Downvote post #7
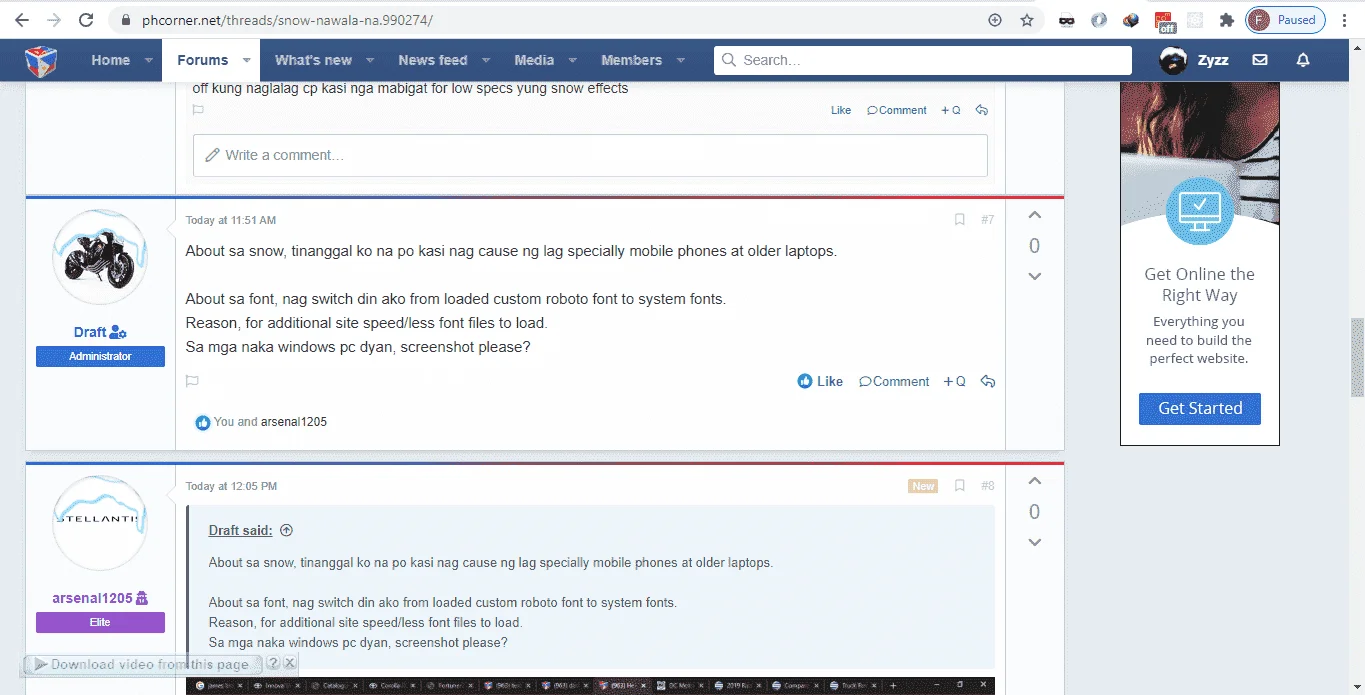 [1035, 276]
